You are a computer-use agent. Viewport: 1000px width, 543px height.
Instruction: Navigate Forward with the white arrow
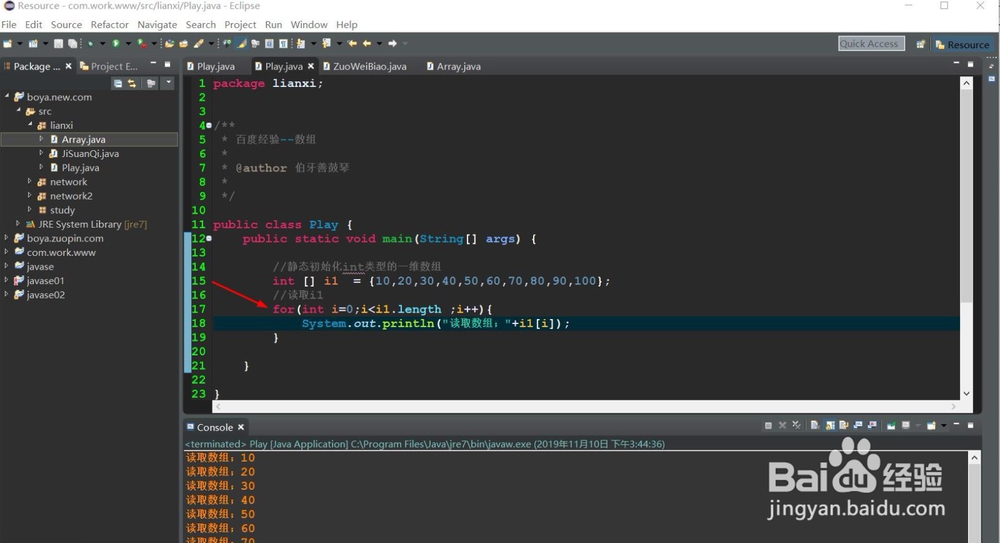coord(392,44)
